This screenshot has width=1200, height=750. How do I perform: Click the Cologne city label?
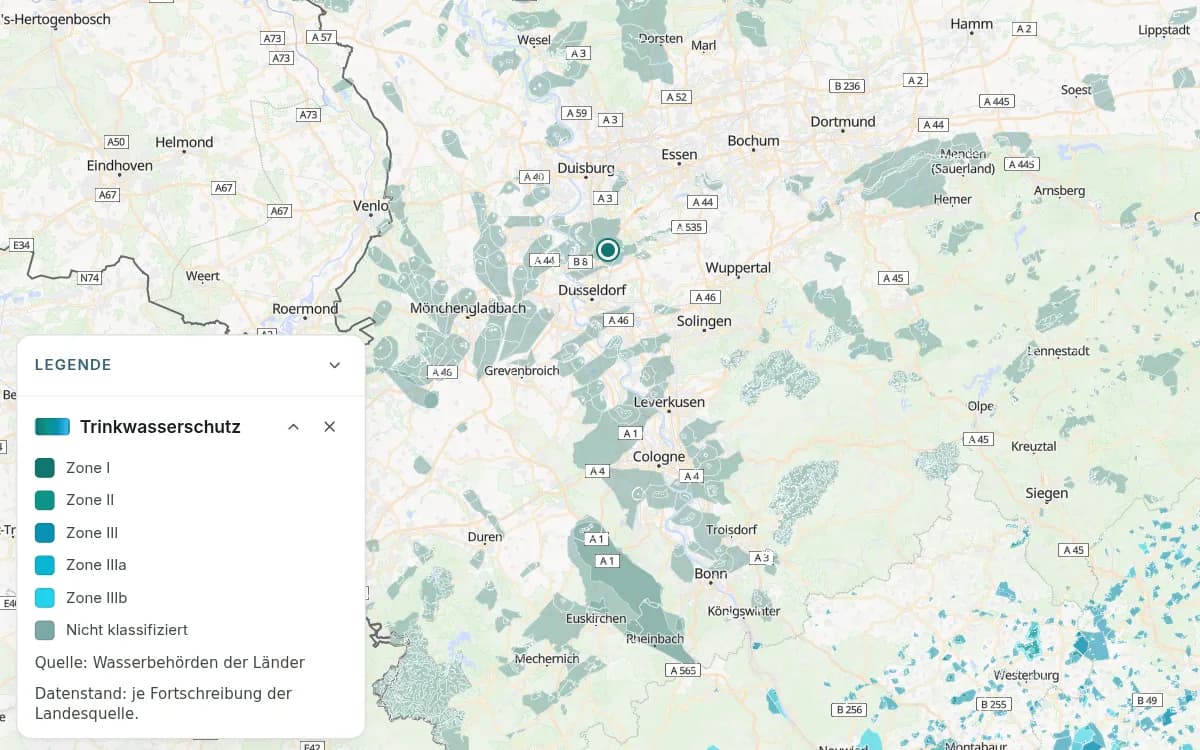[x=659, y=457]
